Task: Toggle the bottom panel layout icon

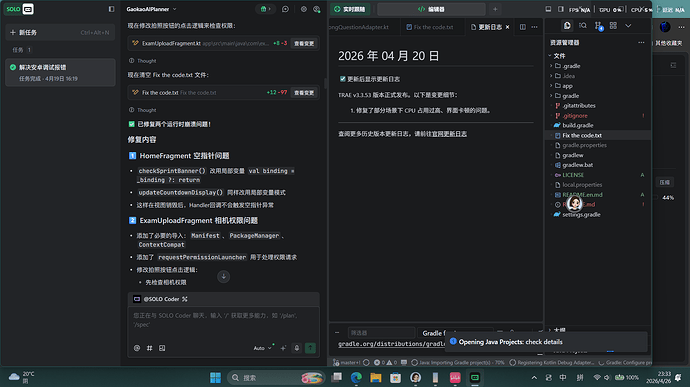Action: [548, 9]
